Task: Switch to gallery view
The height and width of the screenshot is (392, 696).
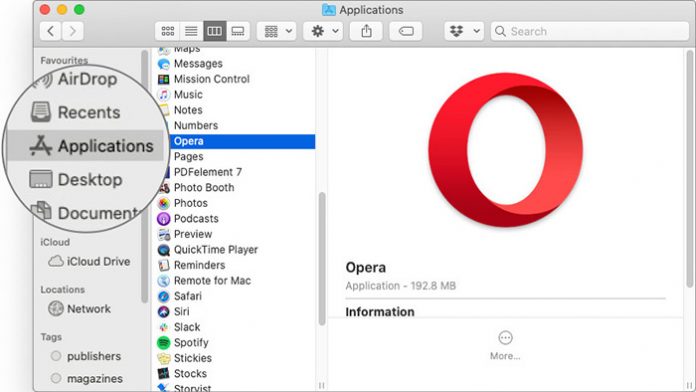Action: click(238, 31)
